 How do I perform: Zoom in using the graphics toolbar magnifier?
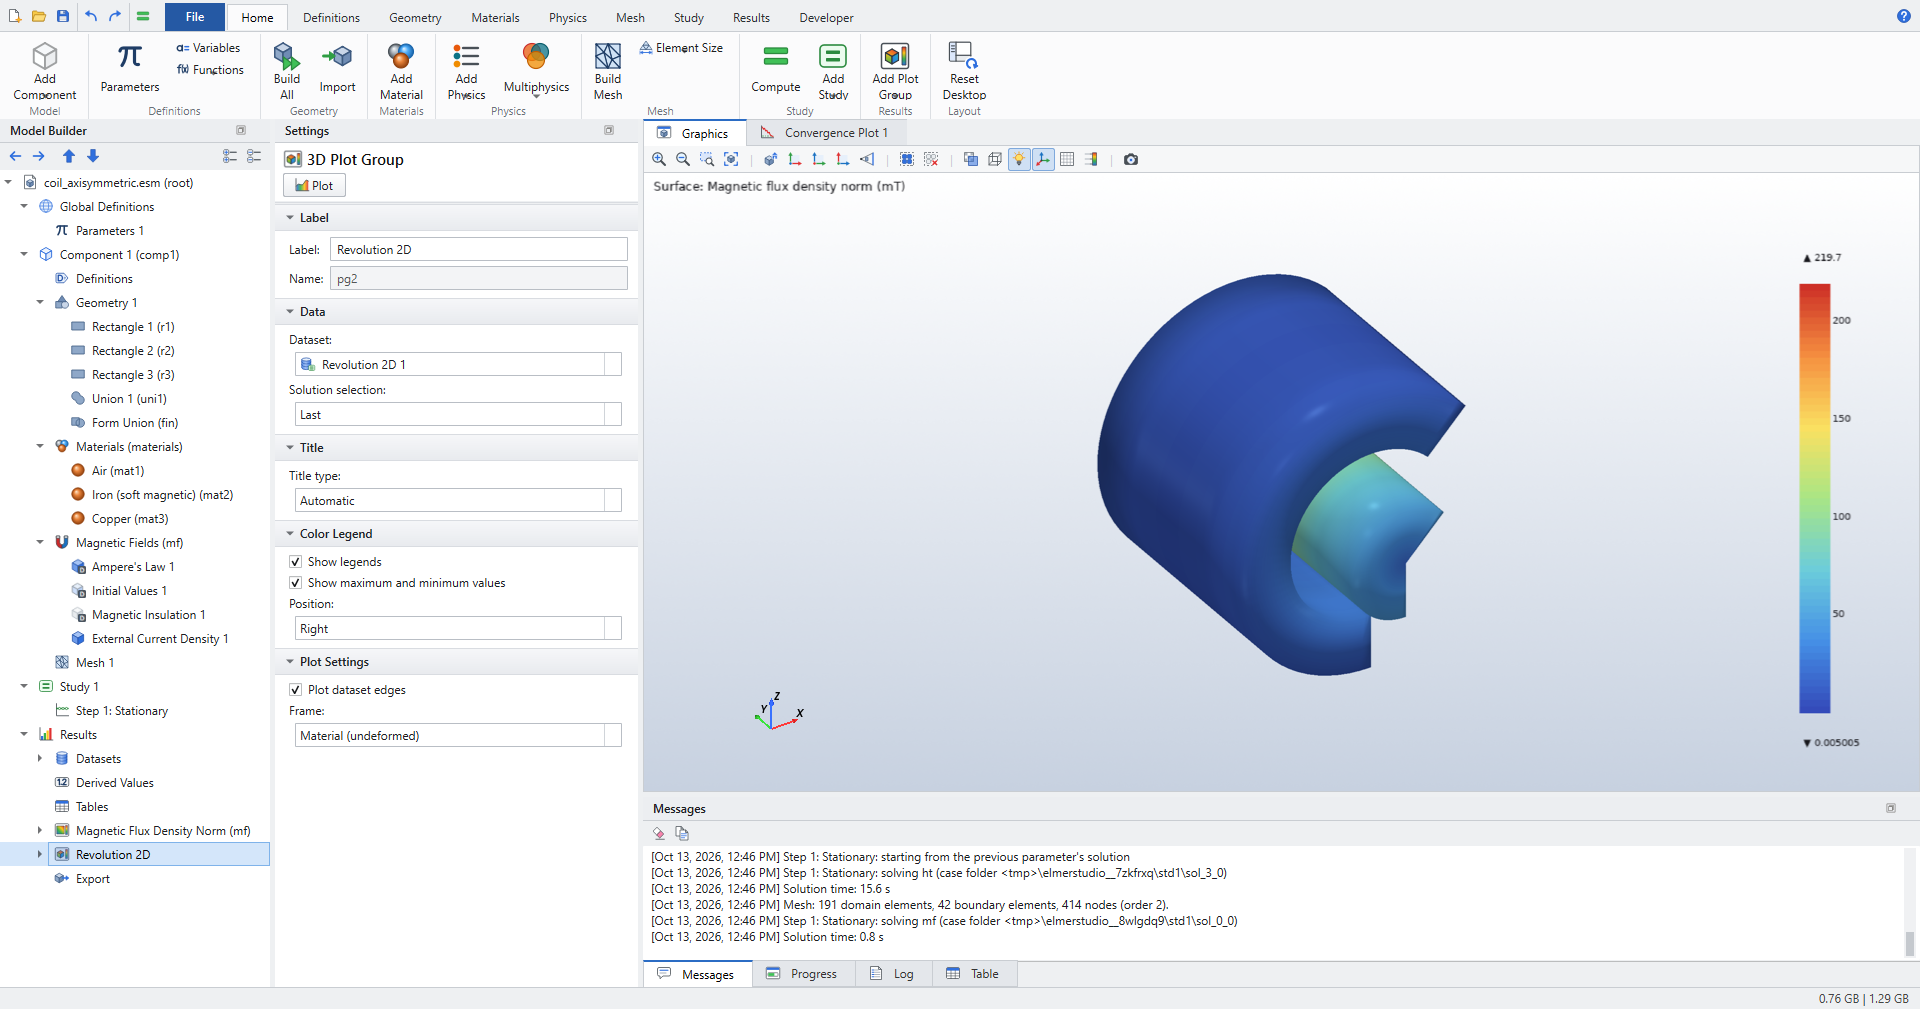pyautogui.click(x=659, y=159)
